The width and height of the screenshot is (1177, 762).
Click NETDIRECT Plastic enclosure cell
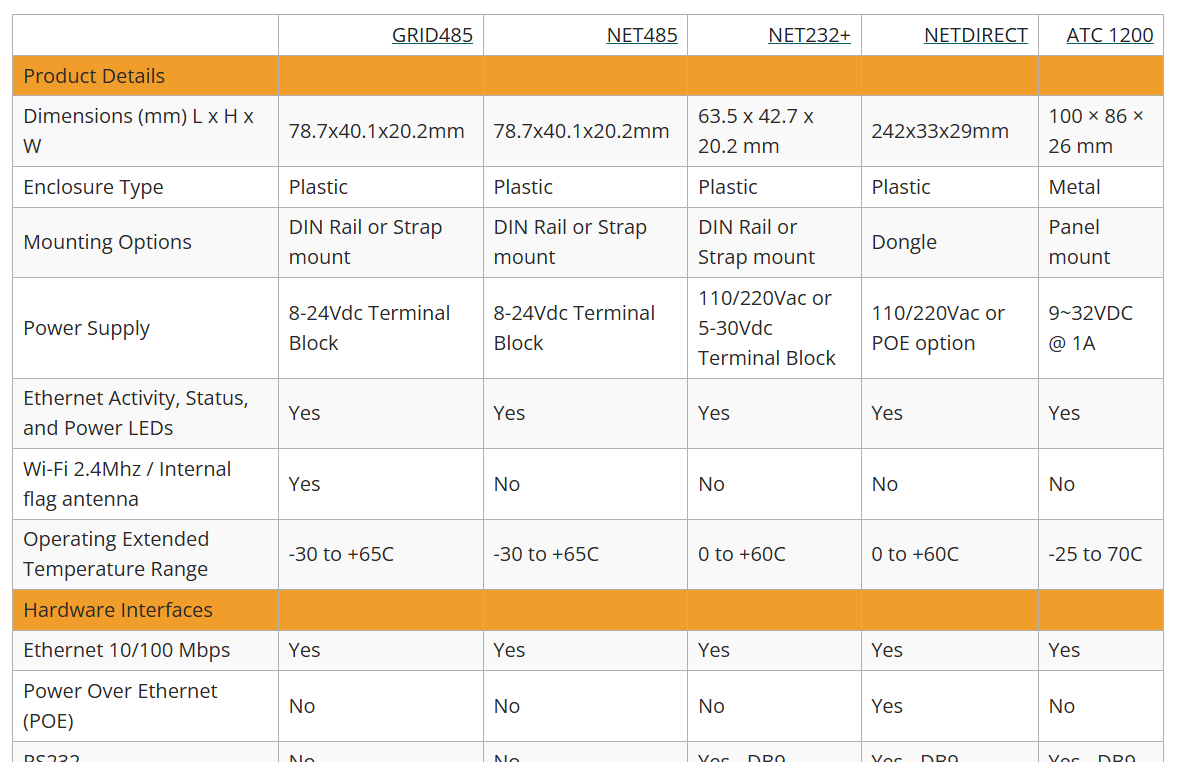tap(950, 187)
